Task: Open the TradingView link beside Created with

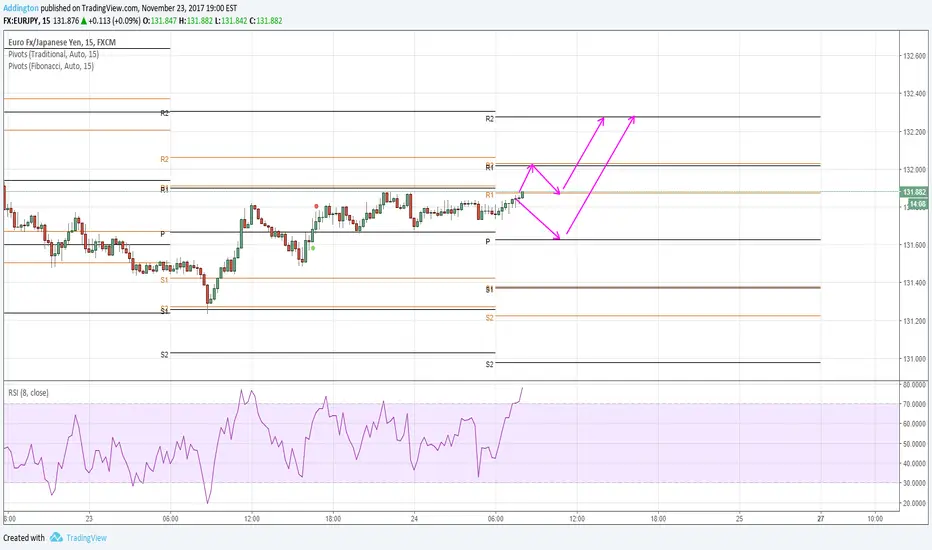Action: click(x=86, y=538)
